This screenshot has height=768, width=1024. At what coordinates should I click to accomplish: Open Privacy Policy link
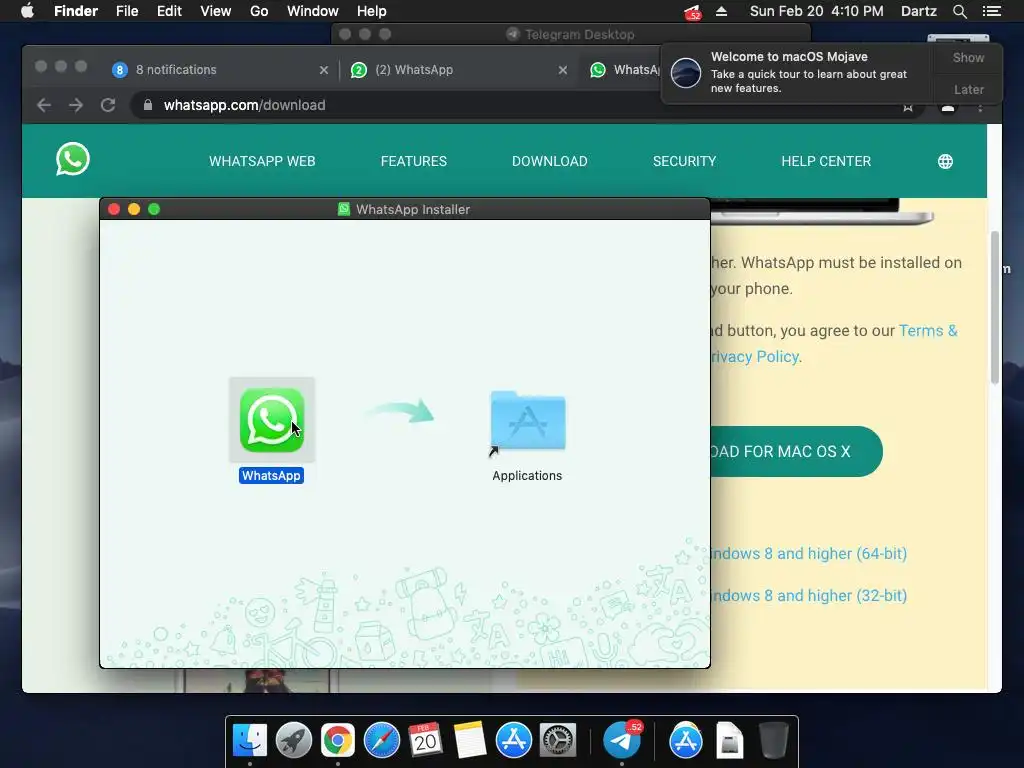[x=755, y=357]
